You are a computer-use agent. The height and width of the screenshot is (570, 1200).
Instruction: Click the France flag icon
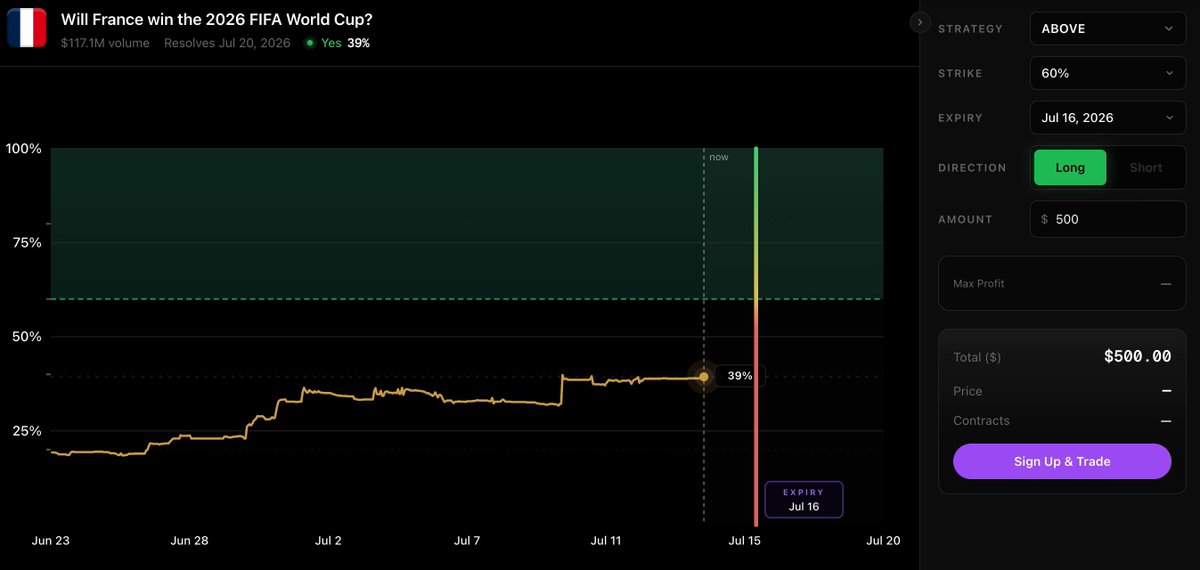pyautogui.click(x=27, y=28)
